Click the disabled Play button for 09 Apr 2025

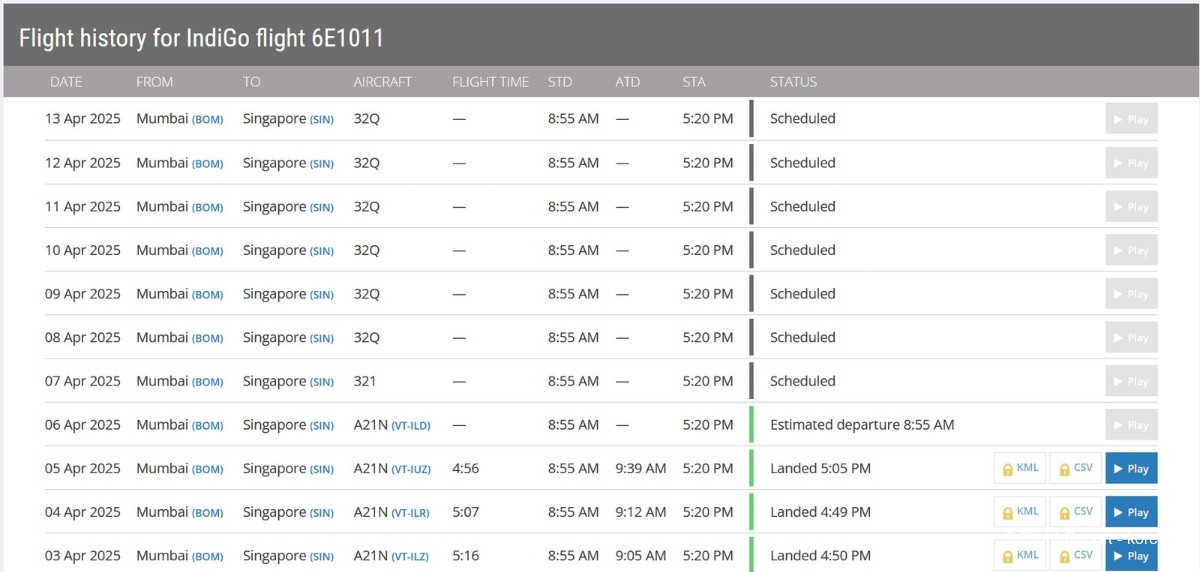tap(1131, 294)
